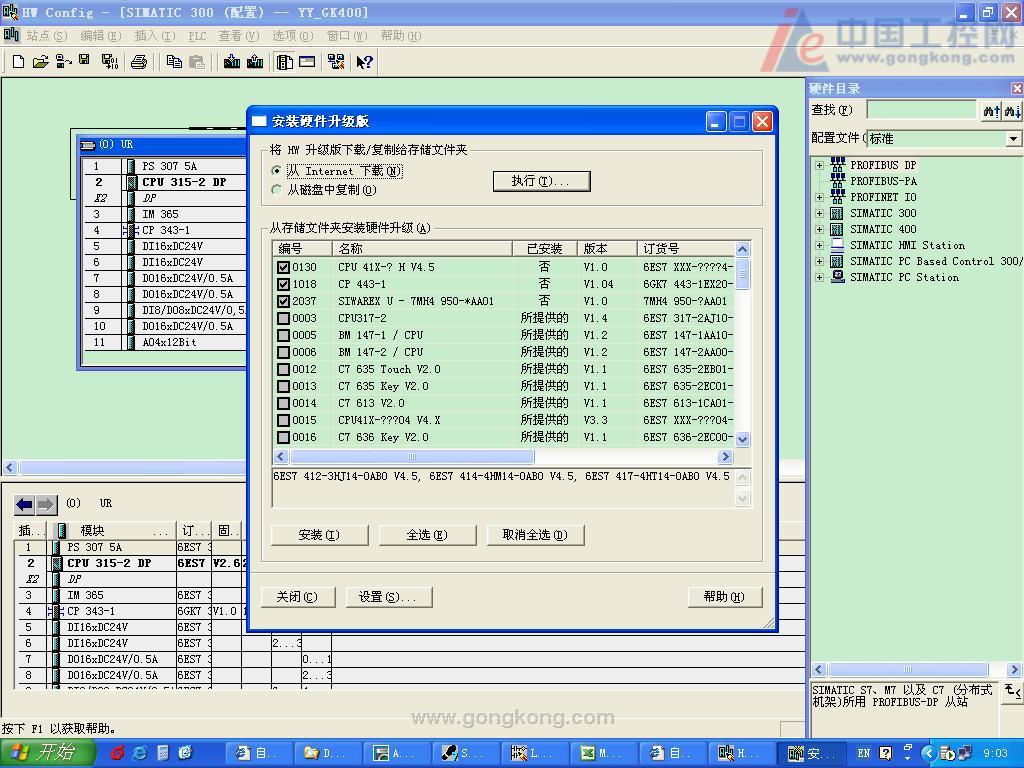Open the PLC menu
Image resolution: width=1024 pixels, height=768 pixels.
coord(197,36)
